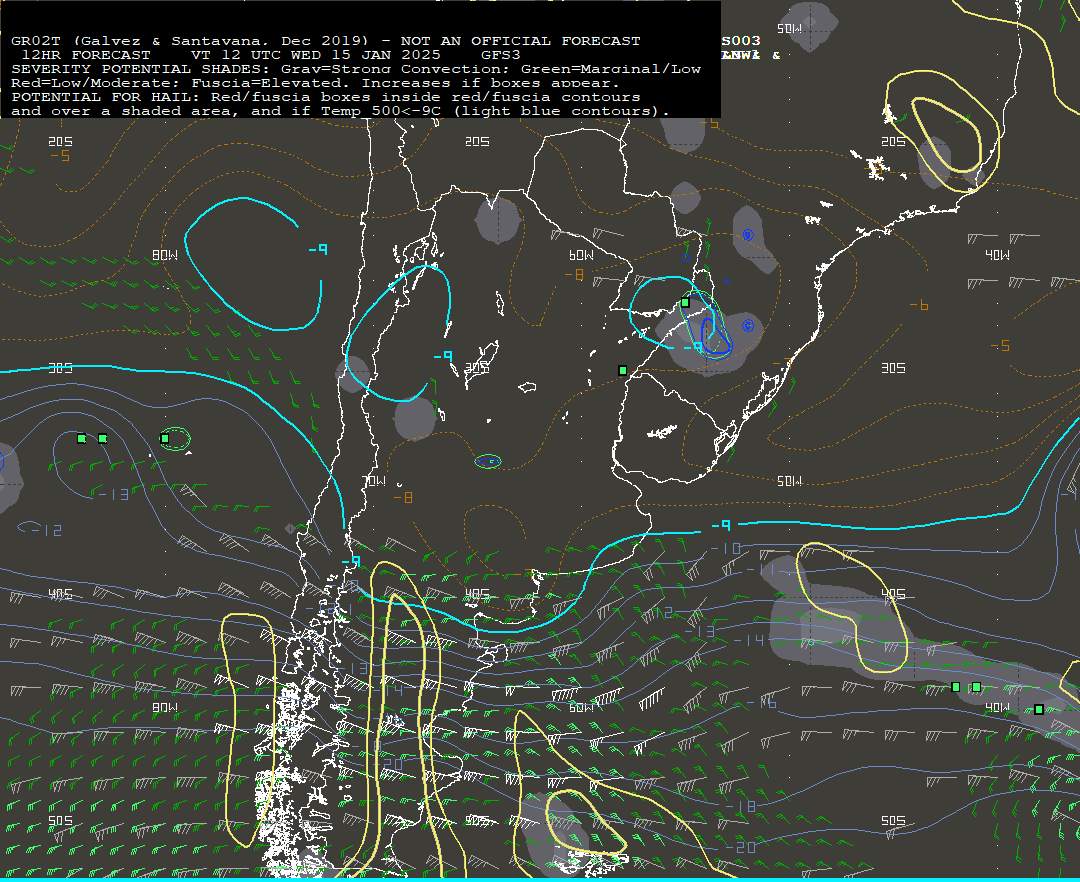This screenshot has width=1080, height=882.
Task: Click the 'GFS3' model label
Action: pyautogui.click(x=501, y=55)
